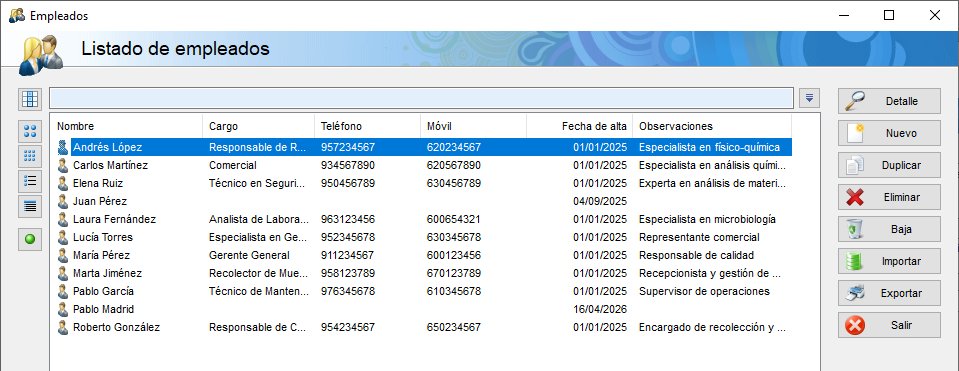Click the person icon next to Pablo Madrid
The width and height of the screenshot is (959, 371).
click(62, 309)
